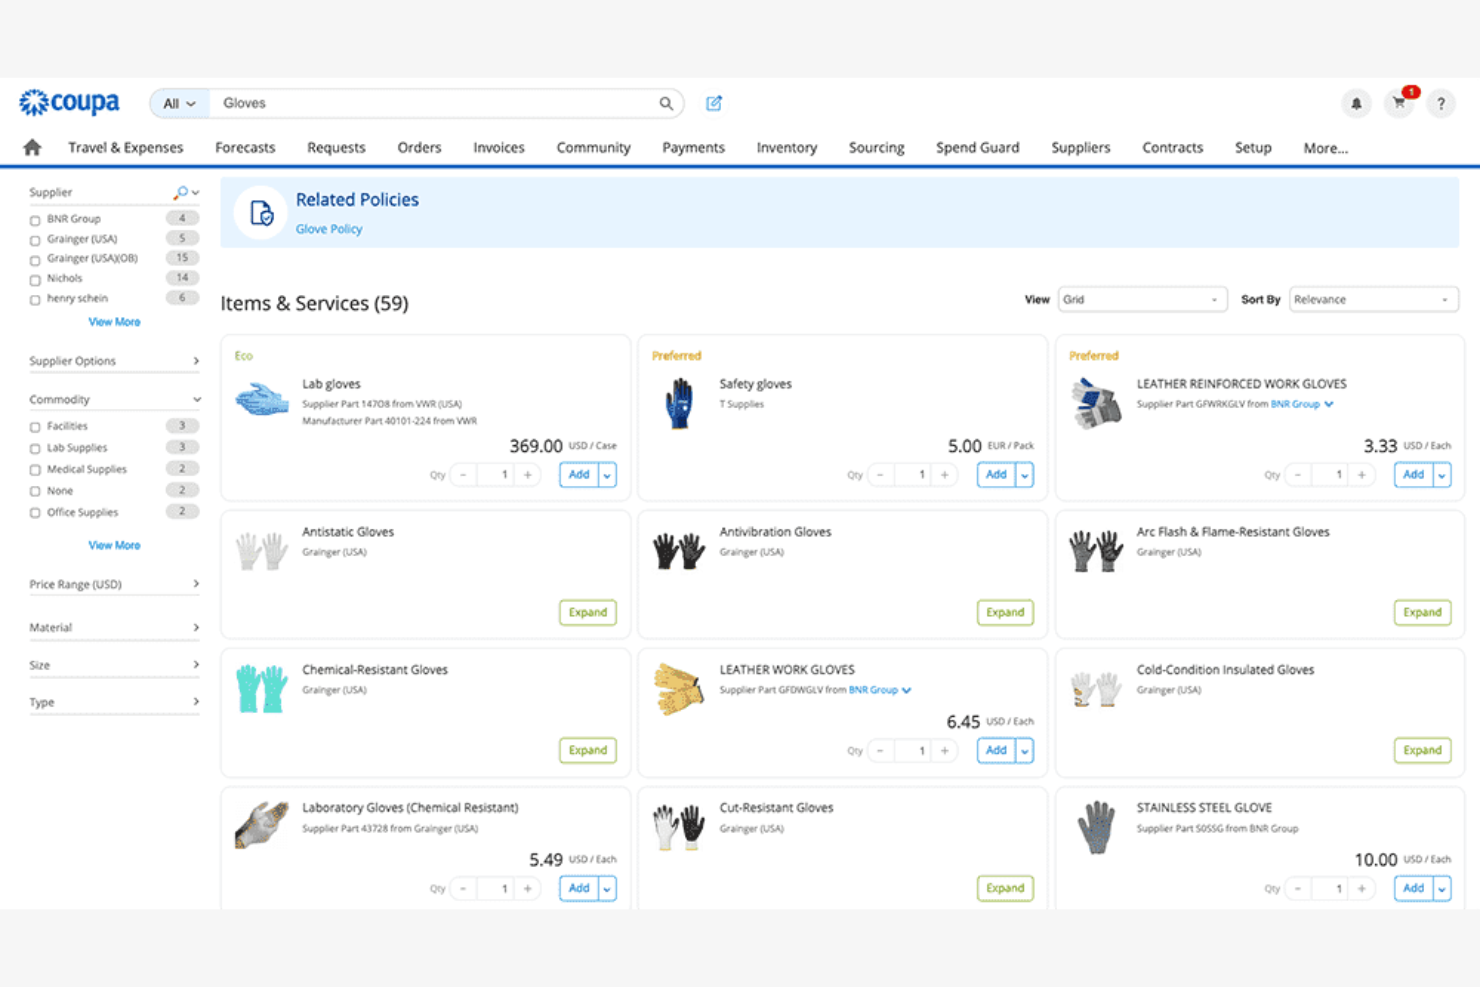1480x987 pixels.
Task: Increase quantity for Lab gloves
Action: [x=528, y=475]
